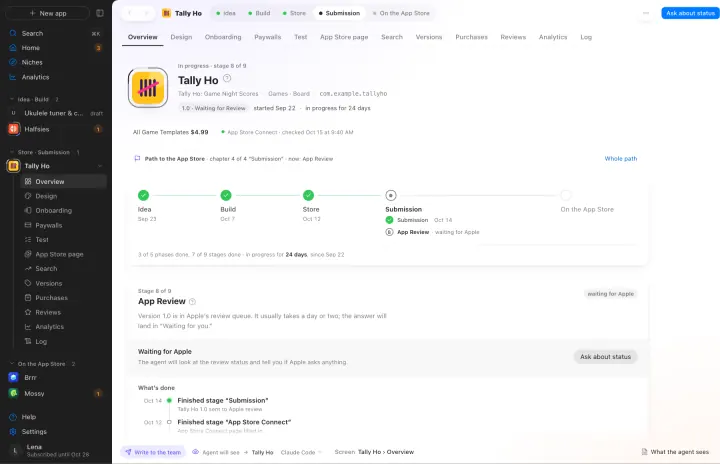Open What the agent sees
Screen dimensions: 720x464
pyautogui.click(x=675, y=452)
